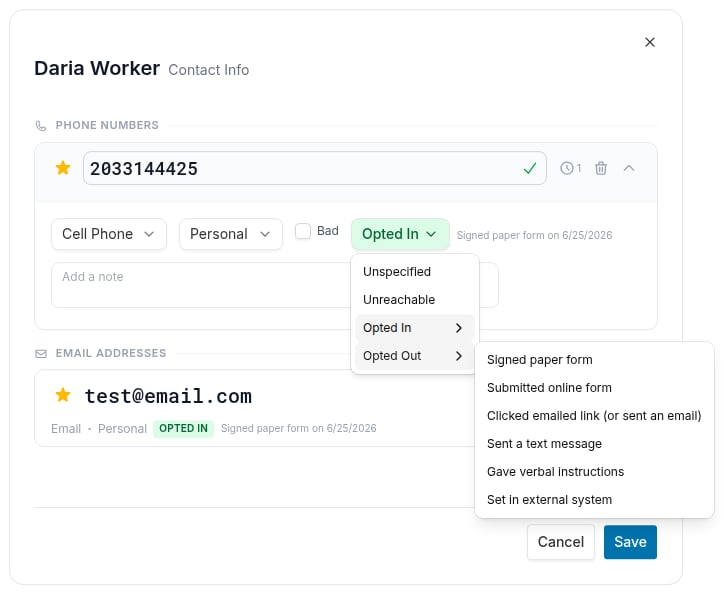Toggle the Opted In status dropdown
Viewport: 724px width, 594px height.
400,234
